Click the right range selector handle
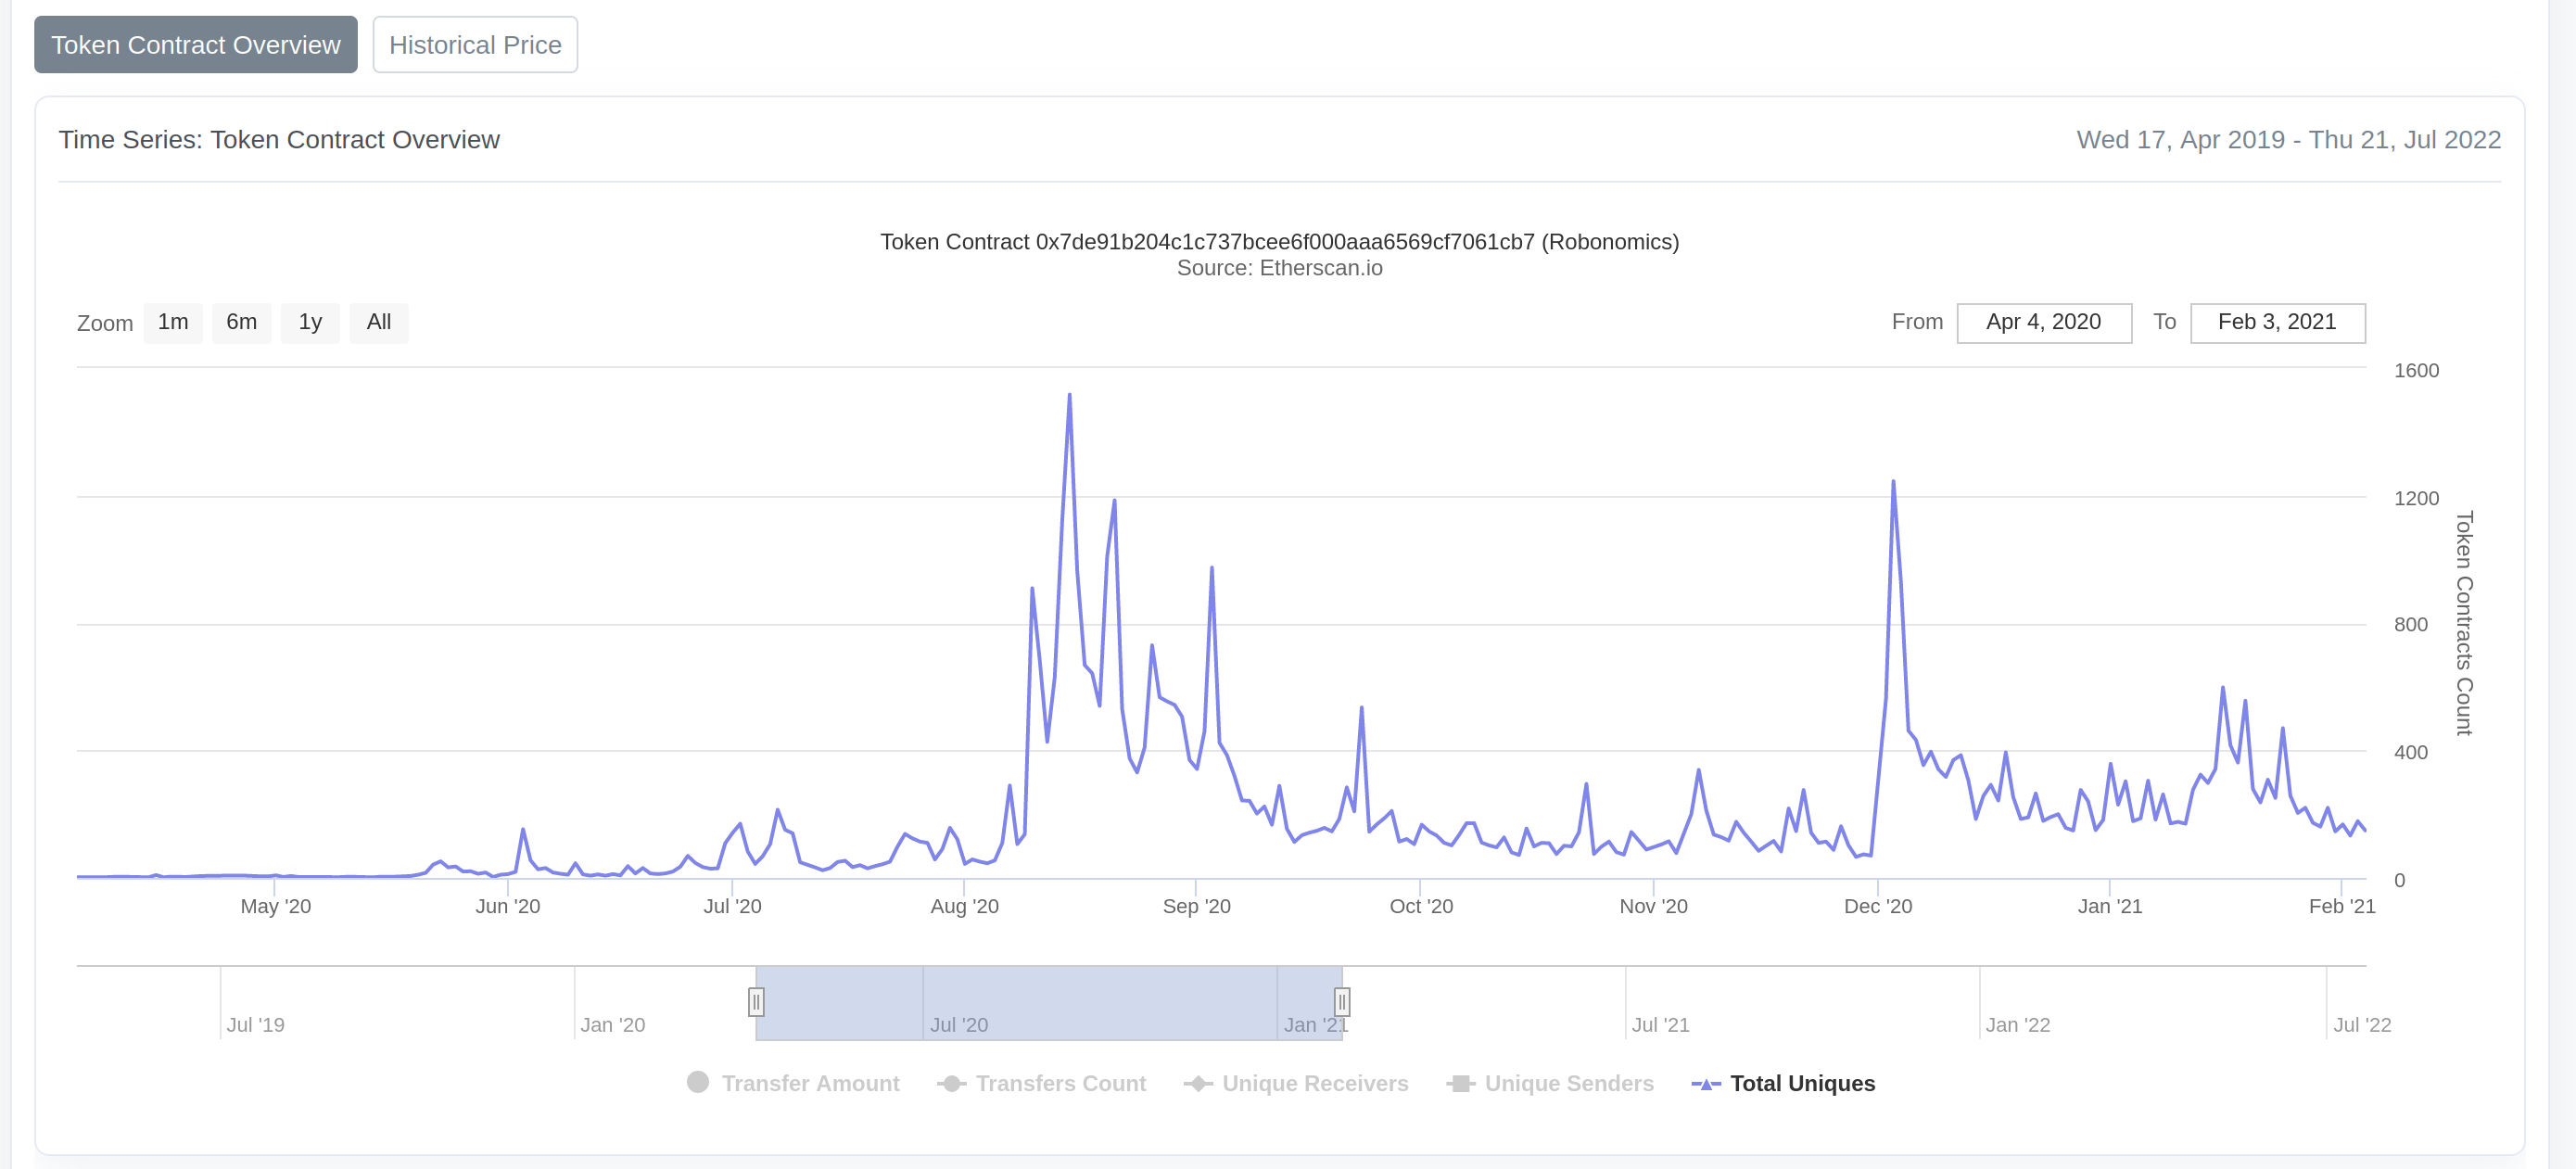 click(1341, 1002)
